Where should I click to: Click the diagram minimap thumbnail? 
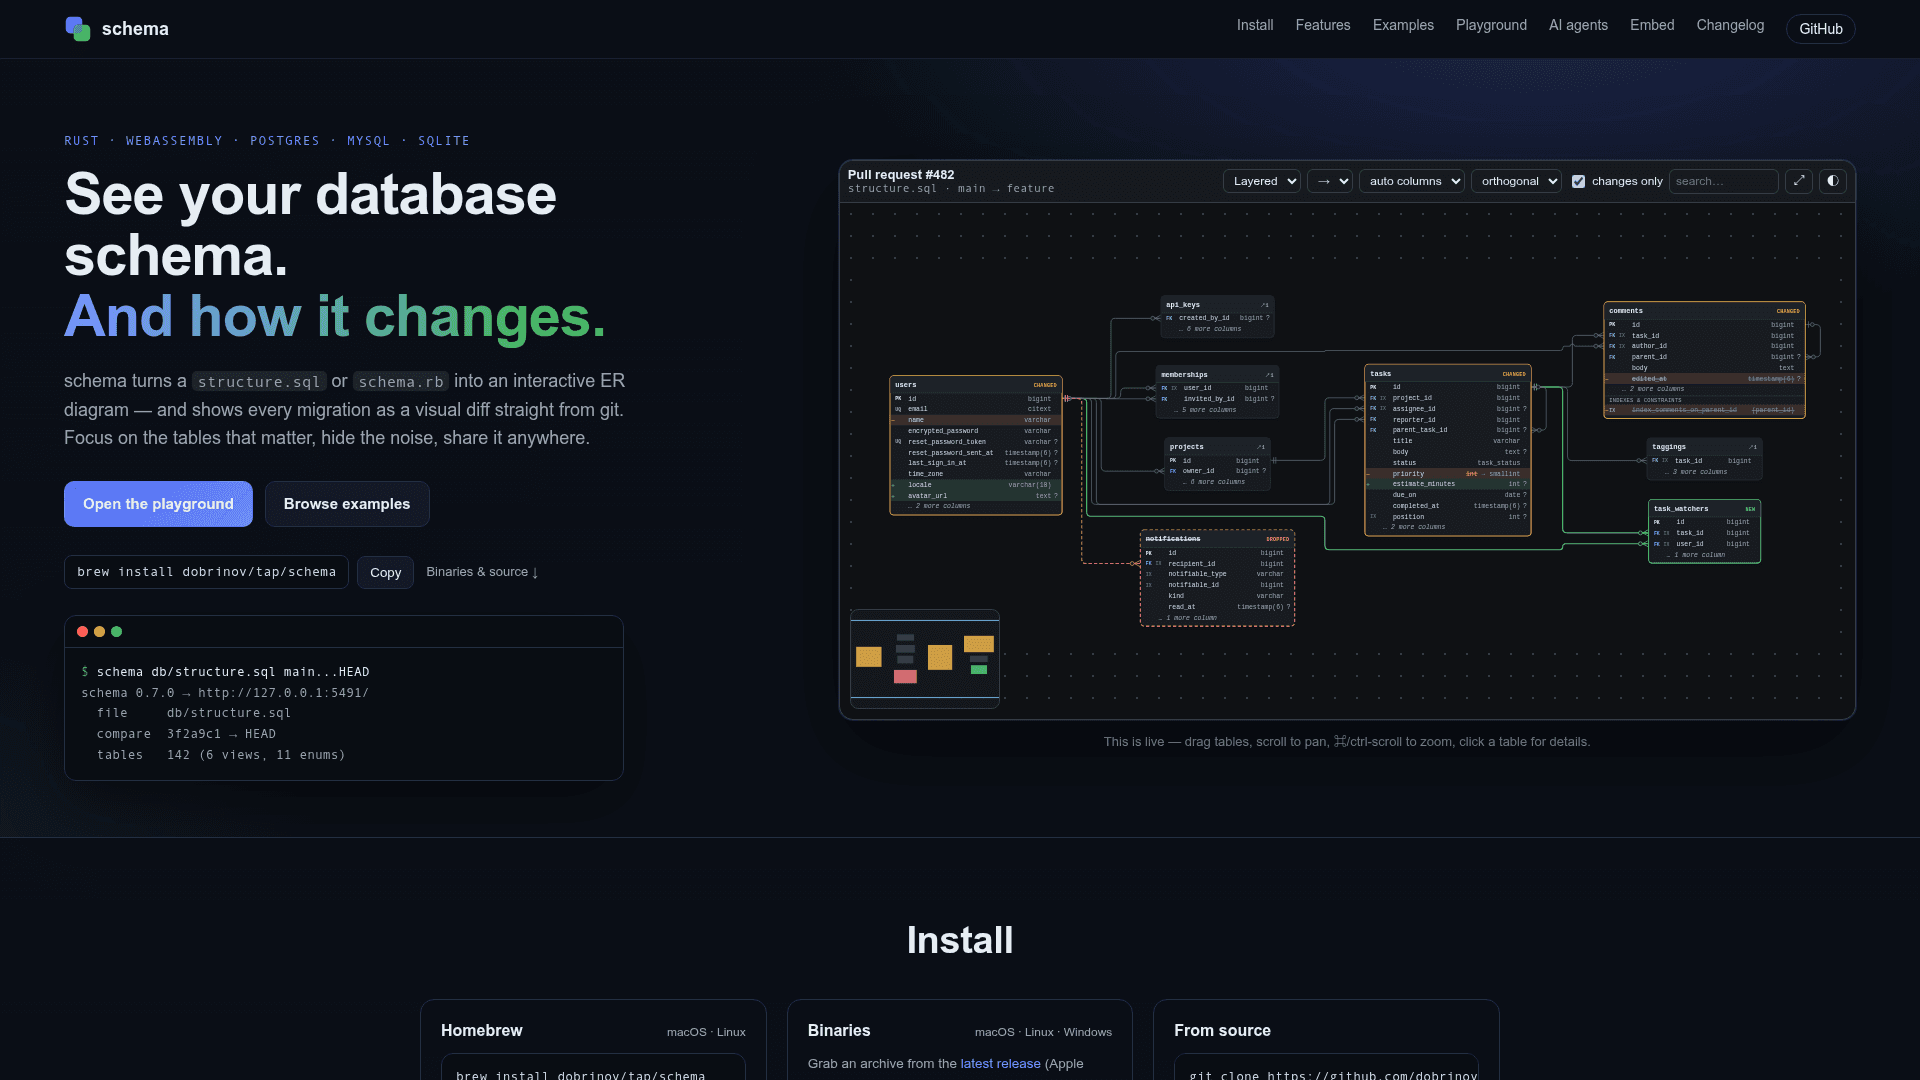(925, 658)
